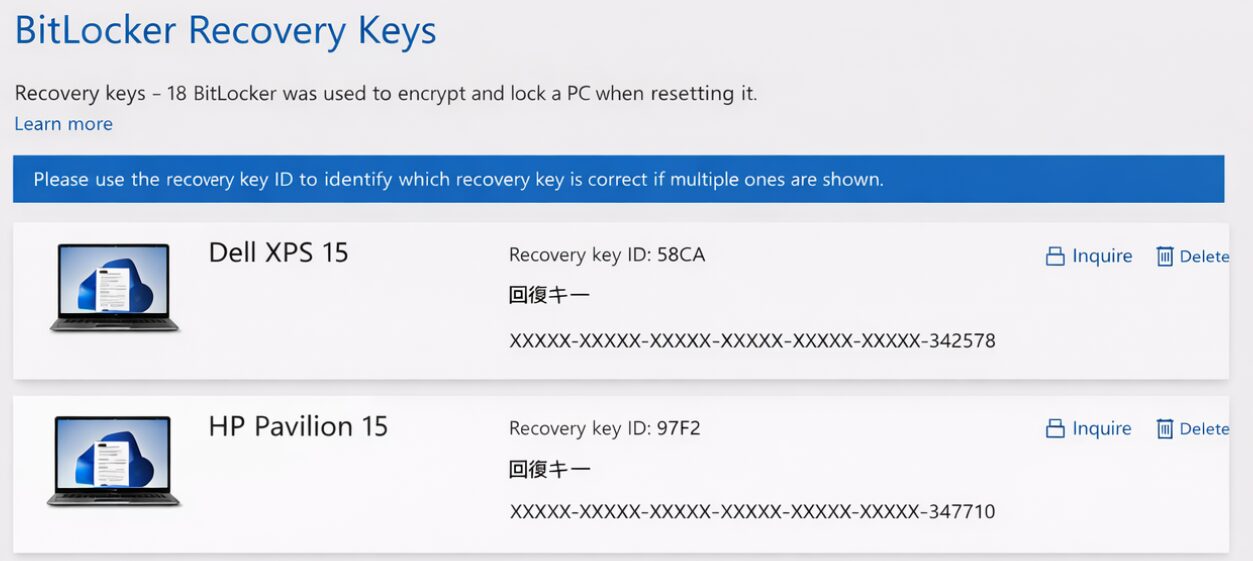1253x561 pixels.
Task: Click the Delete trash icon for Dell XPS 15
Action: pyautogui.click(x=1164, y=257)
